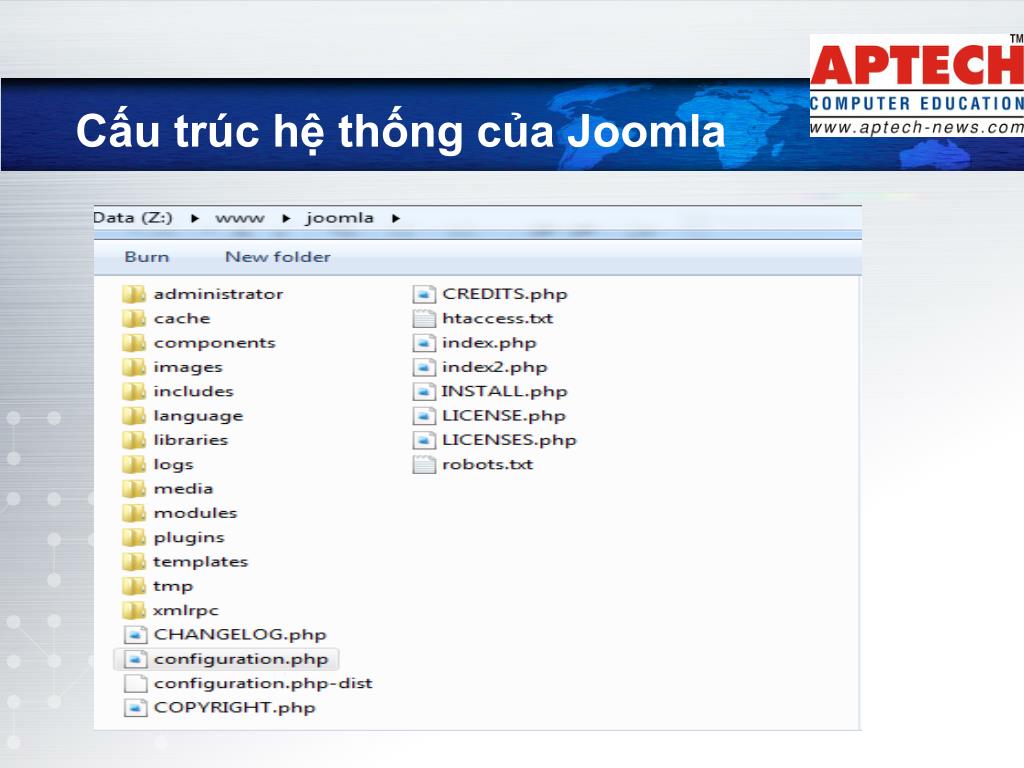Select the plugins folder name
The width and height of the screenshot is (1024, 768).
point(189,537)
